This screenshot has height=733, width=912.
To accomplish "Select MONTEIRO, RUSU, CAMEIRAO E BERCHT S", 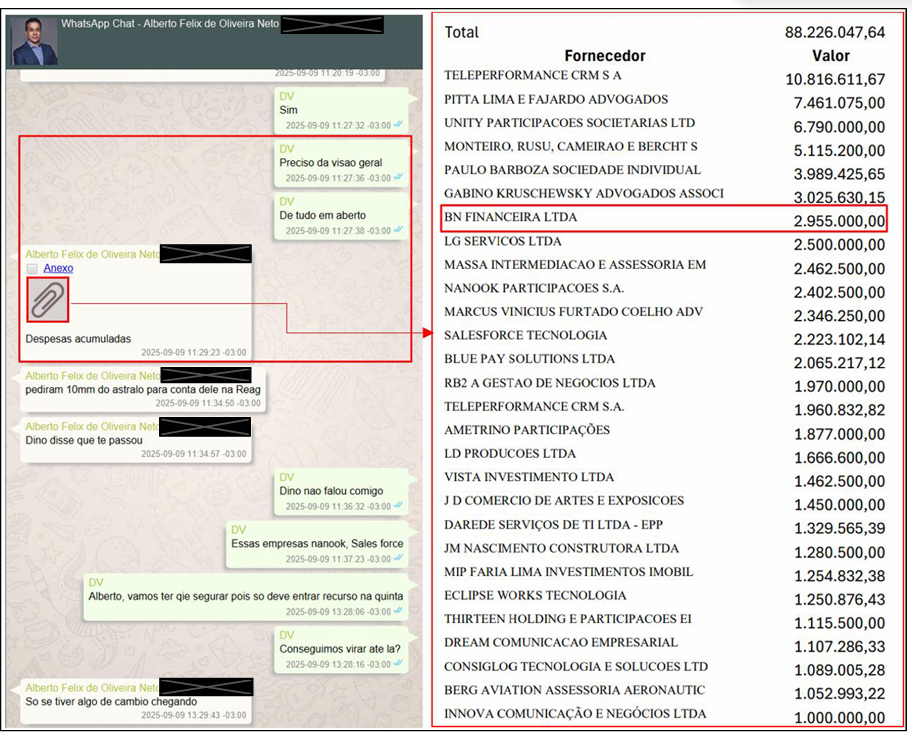I will (x=664, y=148).
